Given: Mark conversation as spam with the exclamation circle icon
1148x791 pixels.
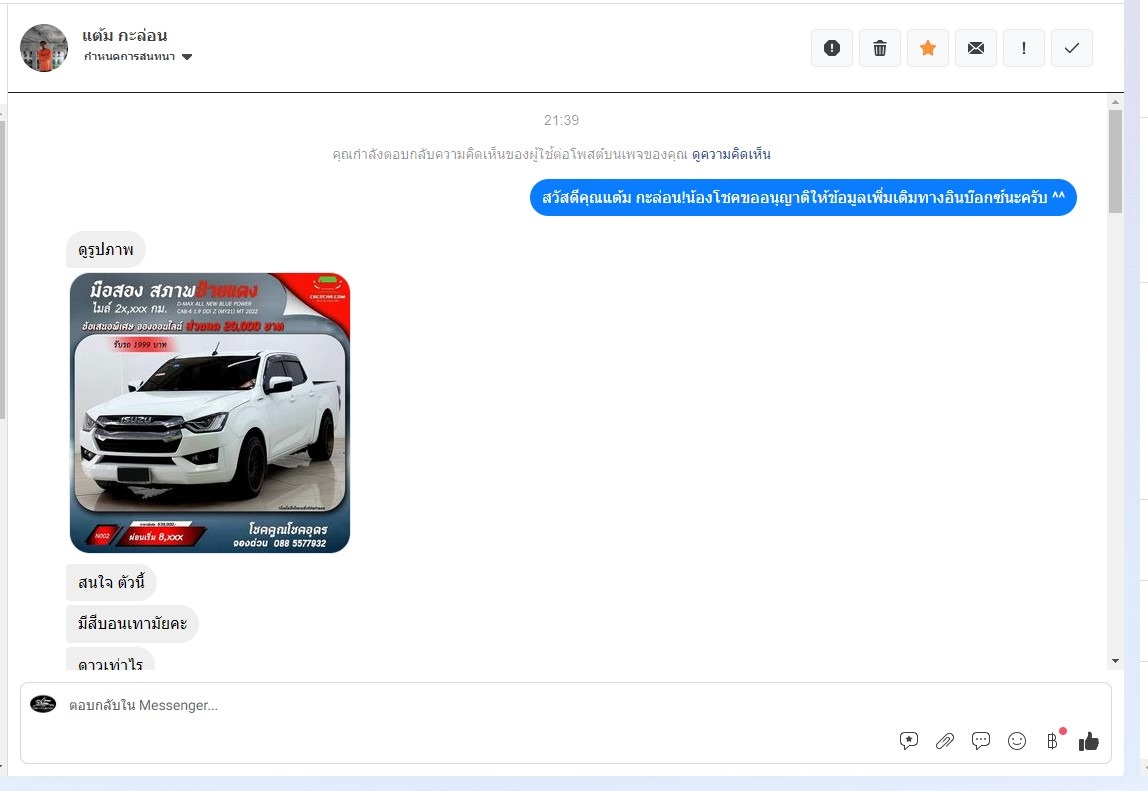Looking at the screenshot, I should [x=832, y=48].
